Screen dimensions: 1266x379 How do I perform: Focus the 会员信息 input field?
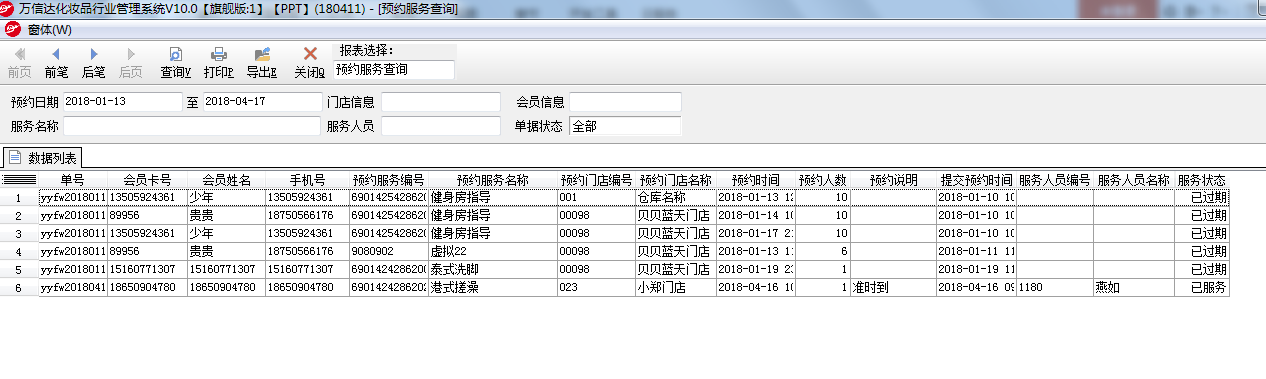click(625, 102)
